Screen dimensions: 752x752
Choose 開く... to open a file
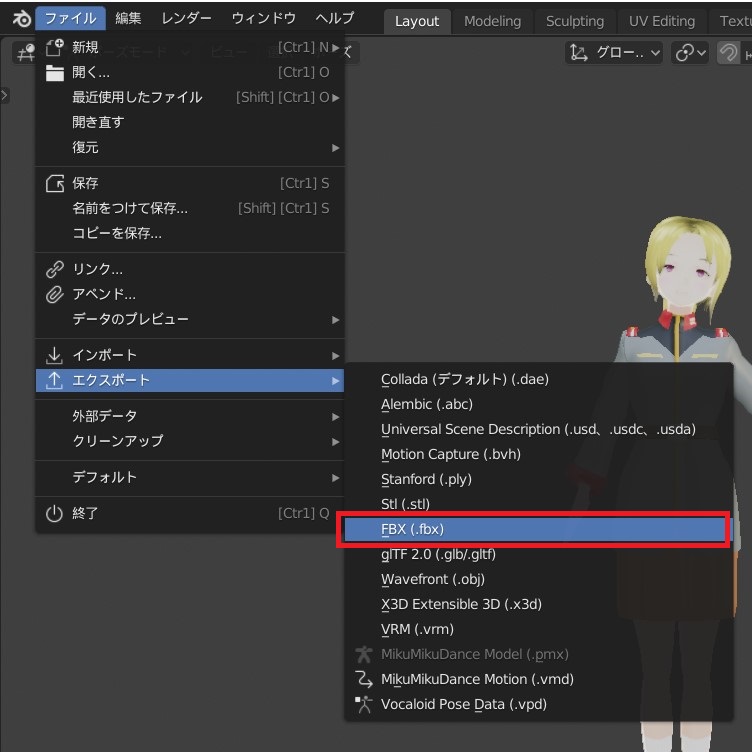click(190, 72)
